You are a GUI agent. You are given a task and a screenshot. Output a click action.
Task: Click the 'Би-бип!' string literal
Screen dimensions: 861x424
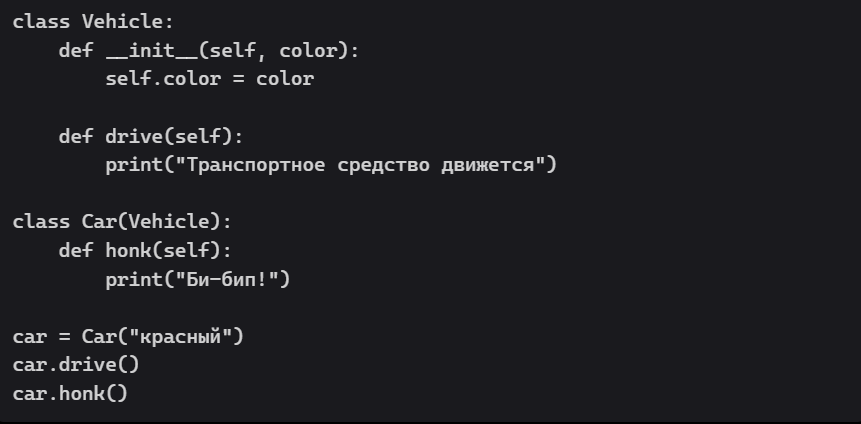232,279
